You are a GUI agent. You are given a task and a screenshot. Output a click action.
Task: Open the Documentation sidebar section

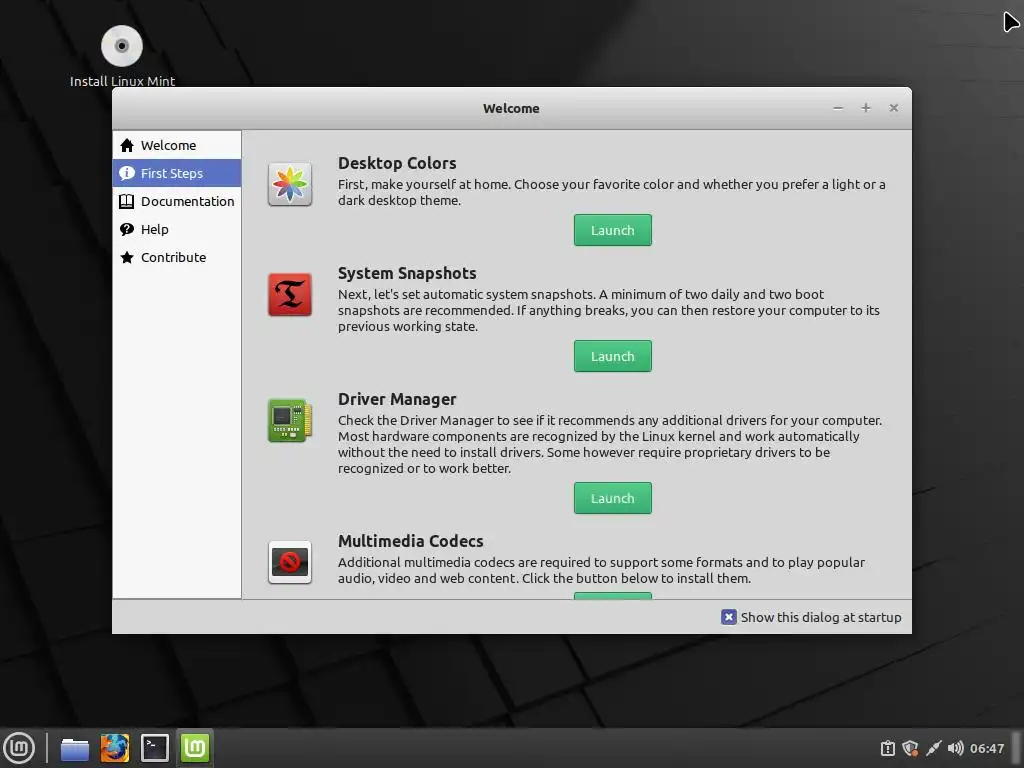pyautogui.click(x=177, y=201)
